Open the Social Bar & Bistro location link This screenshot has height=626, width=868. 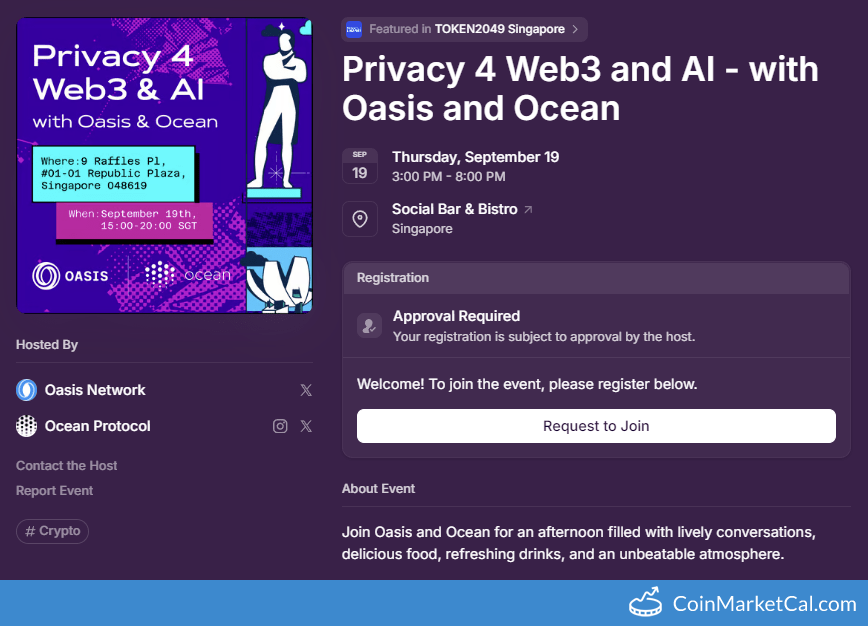454,209
